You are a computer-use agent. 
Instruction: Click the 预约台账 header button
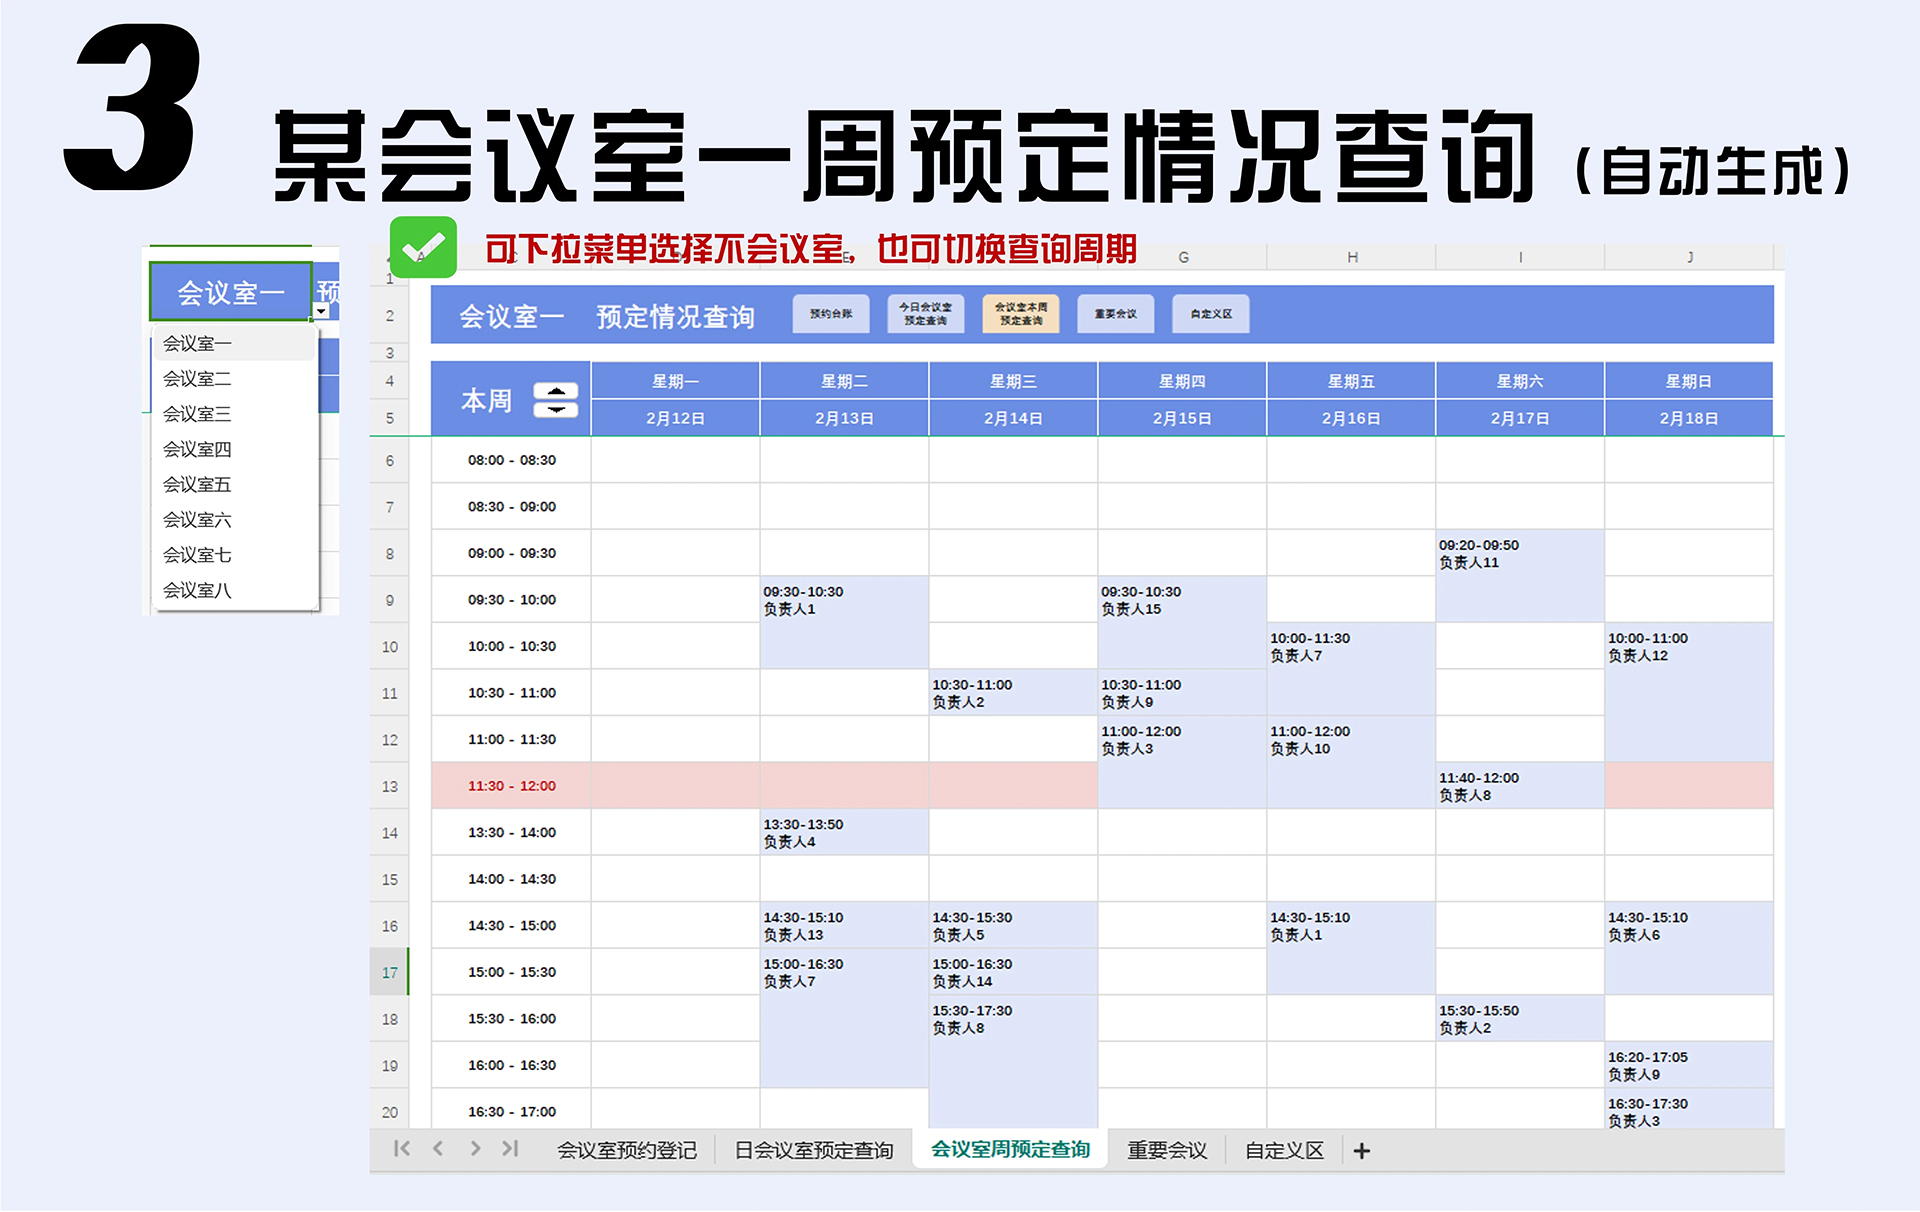(831, 314)
